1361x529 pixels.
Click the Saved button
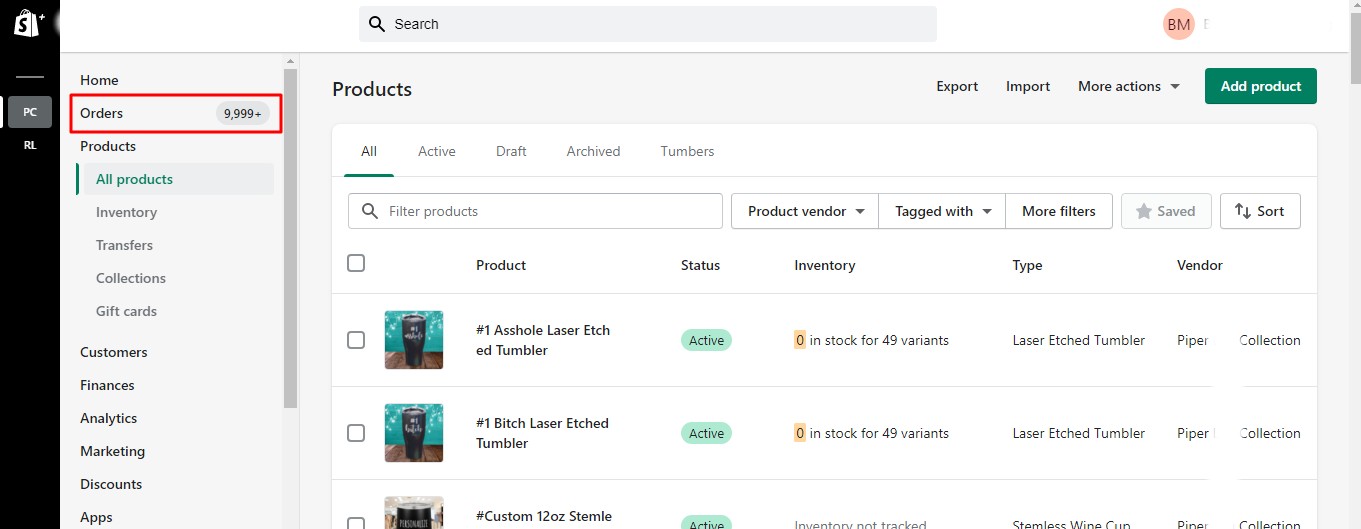(x=1166, y=211)
